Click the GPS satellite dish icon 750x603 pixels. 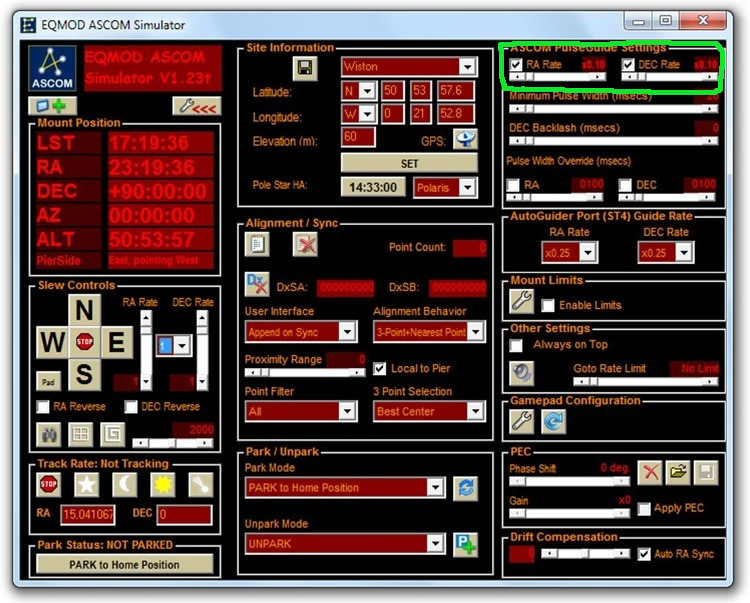pos(465,139)
